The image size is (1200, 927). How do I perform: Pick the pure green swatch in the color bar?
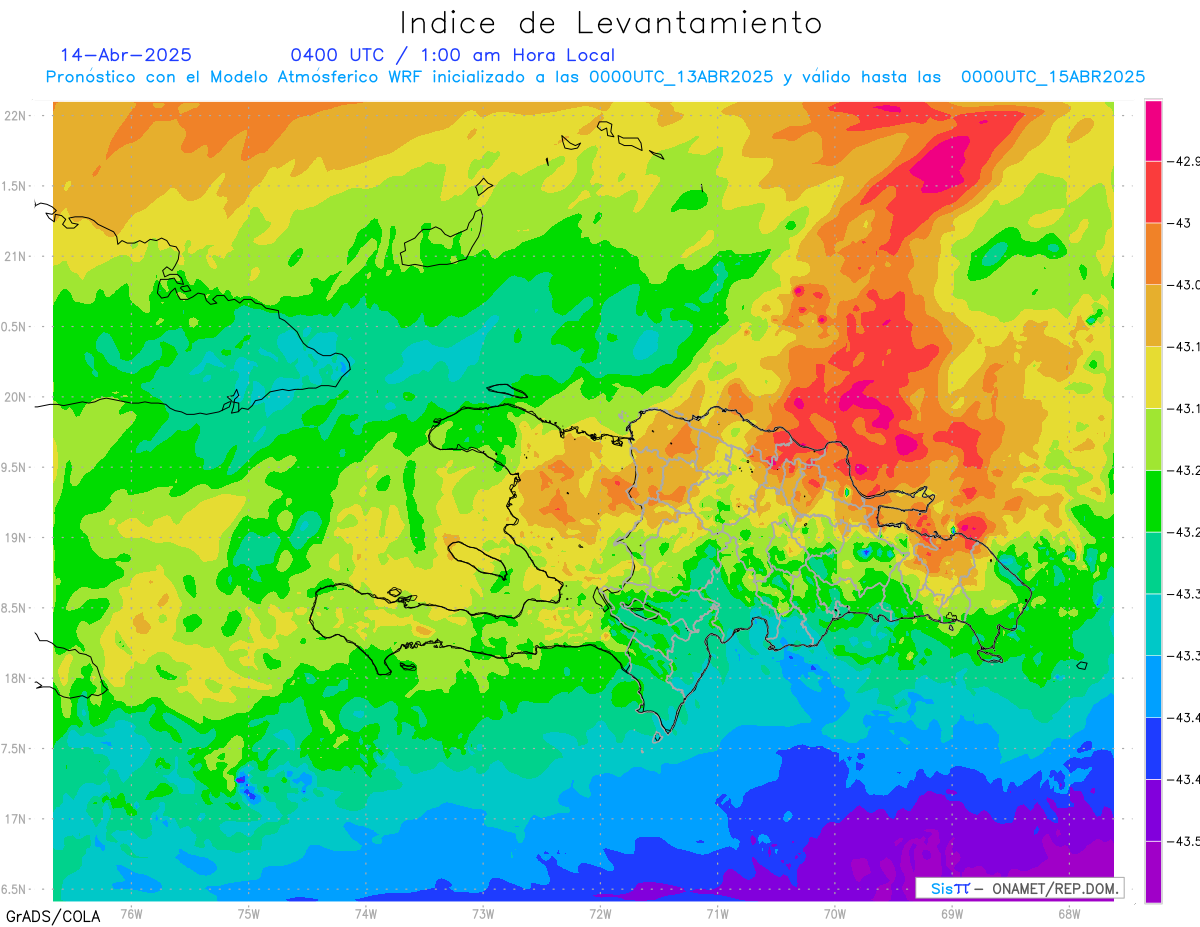pyautogui.click(x=1153, y=501)
